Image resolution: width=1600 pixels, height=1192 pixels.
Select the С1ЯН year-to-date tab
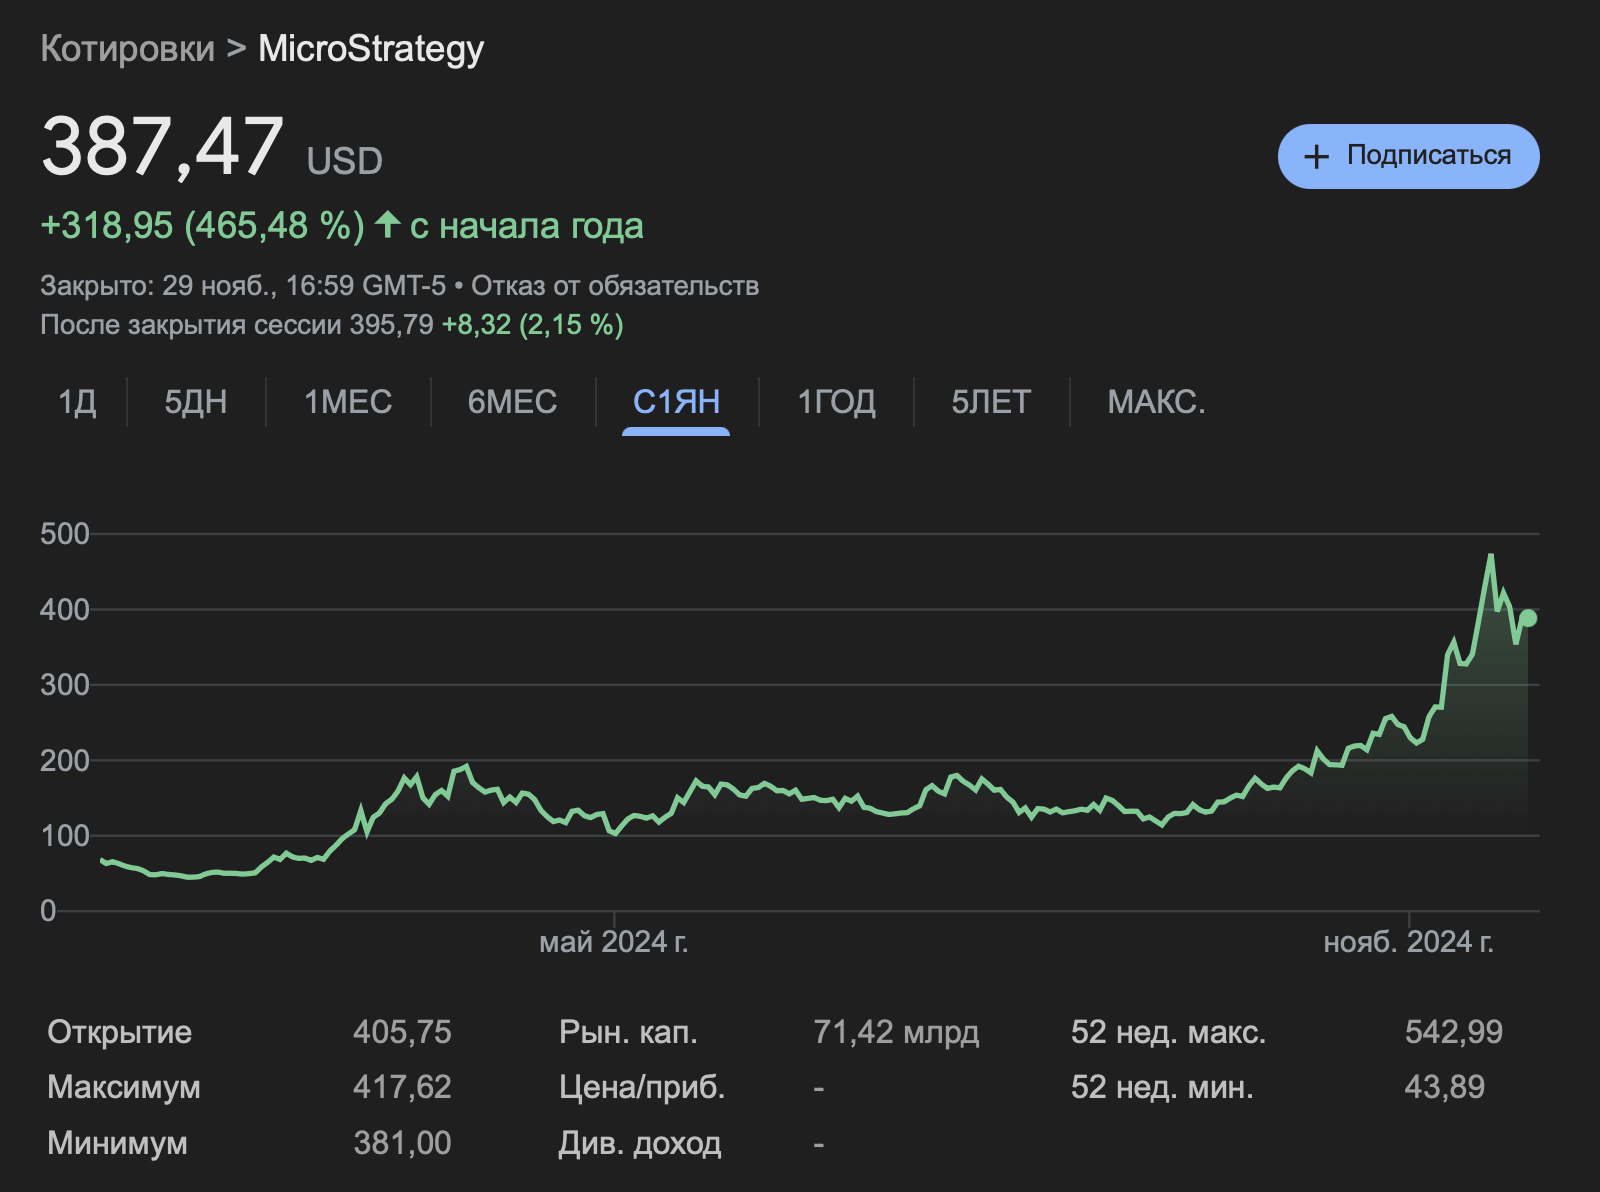coord(676,402)
